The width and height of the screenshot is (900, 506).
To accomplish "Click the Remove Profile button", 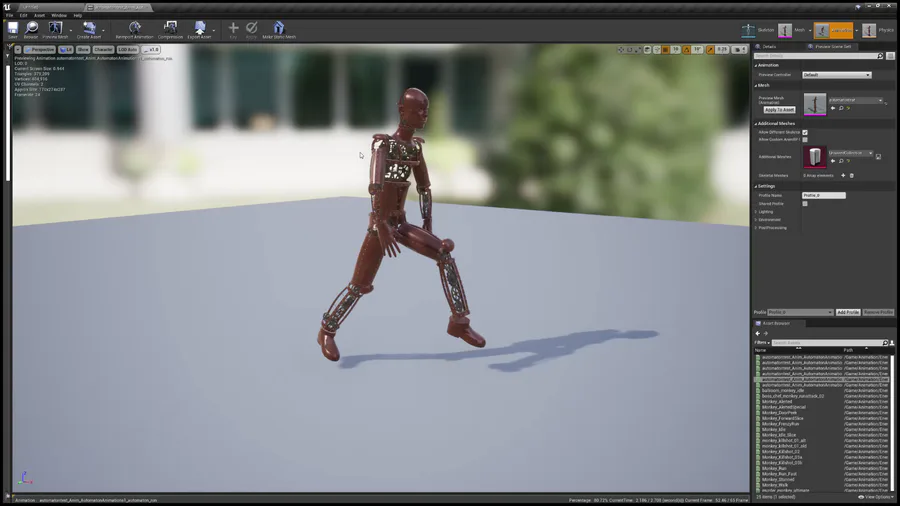I will click(878, 312).
